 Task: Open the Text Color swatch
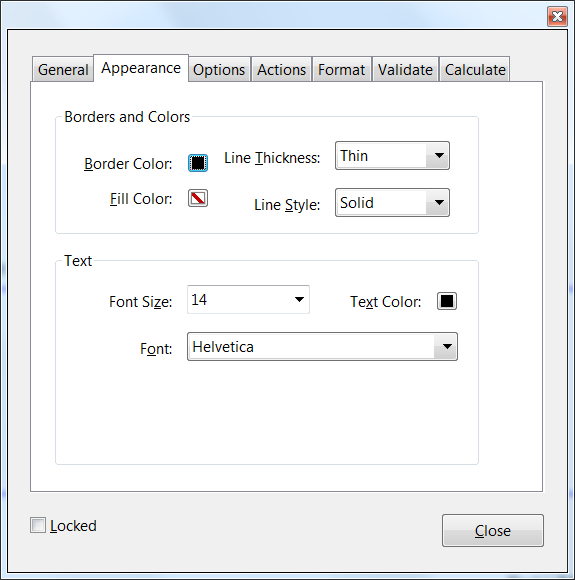(447, 301)
